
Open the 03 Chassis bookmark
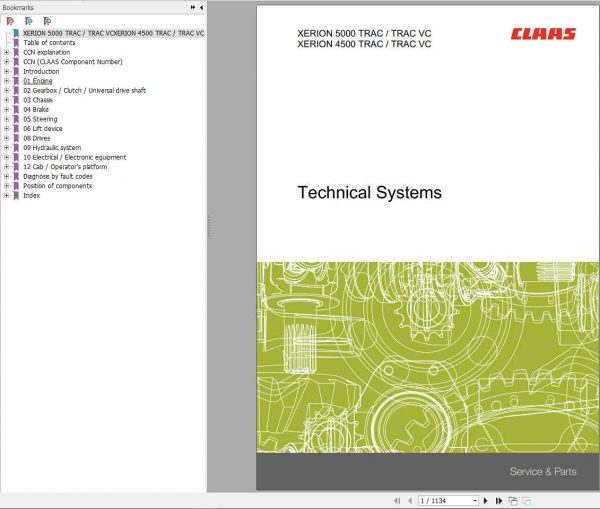(x=38, y=100)
